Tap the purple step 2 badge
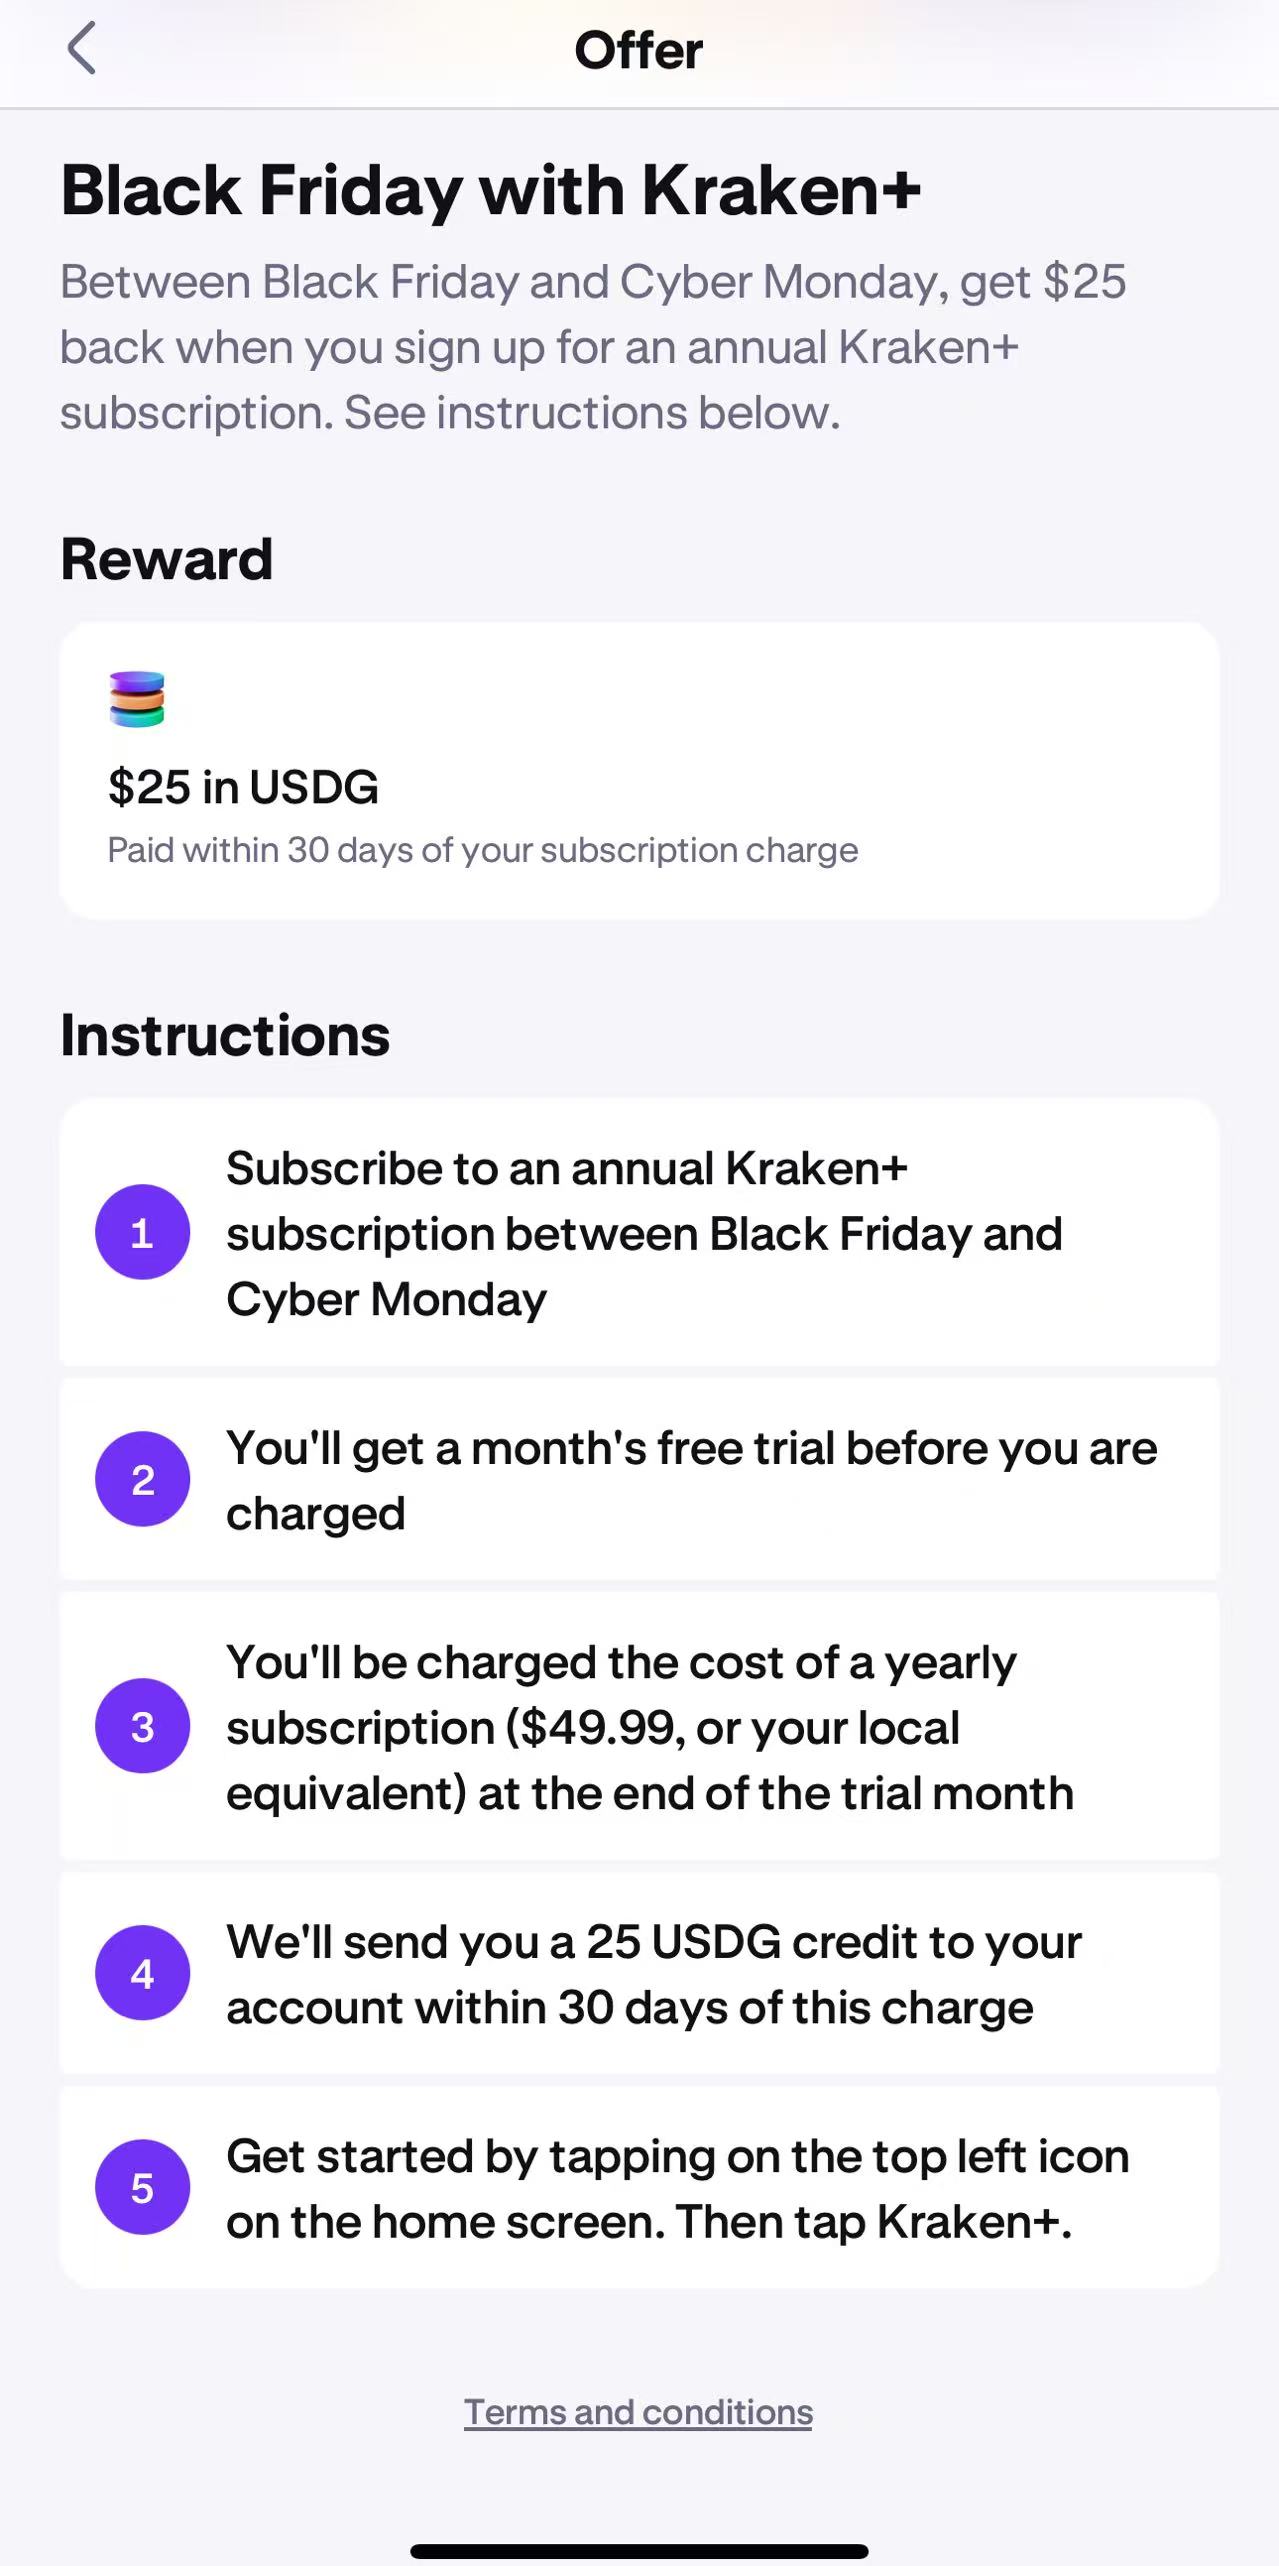Viewport: 1279px width, 2566px height. [x=142, y=1479]
